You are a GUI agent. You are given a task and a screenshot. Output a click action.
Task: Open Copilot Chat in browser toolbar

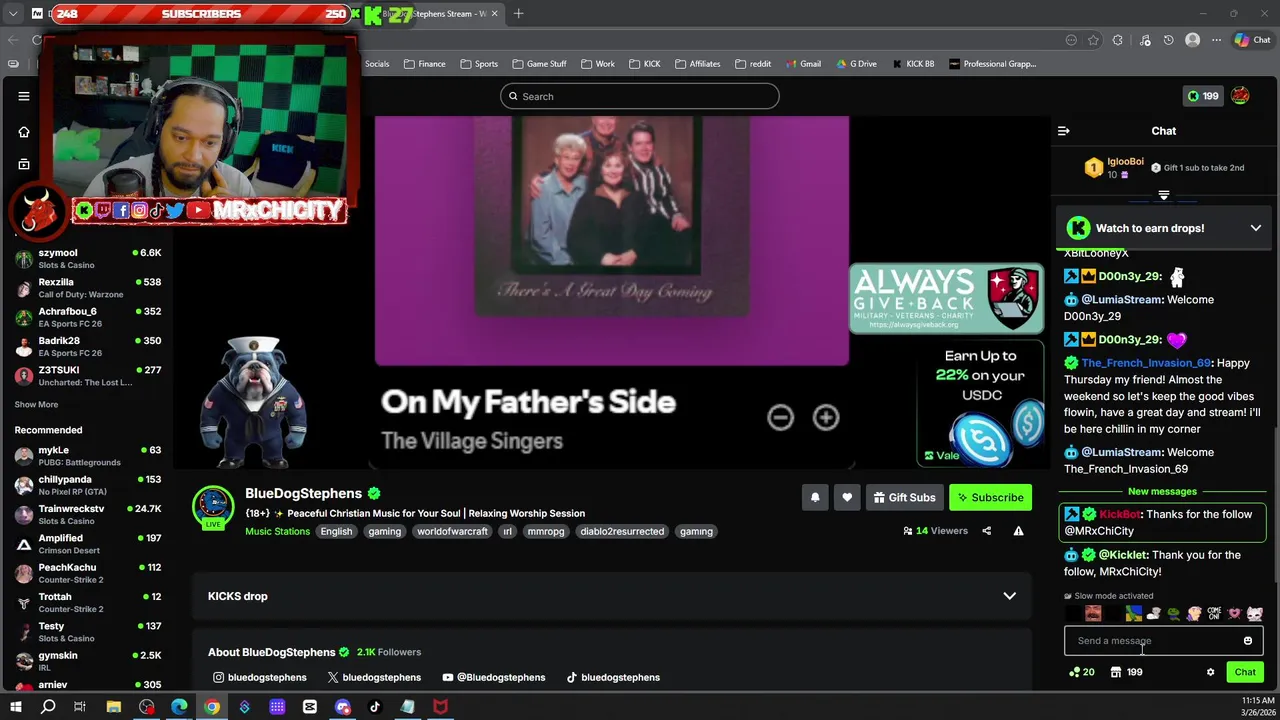[1252, 40]
